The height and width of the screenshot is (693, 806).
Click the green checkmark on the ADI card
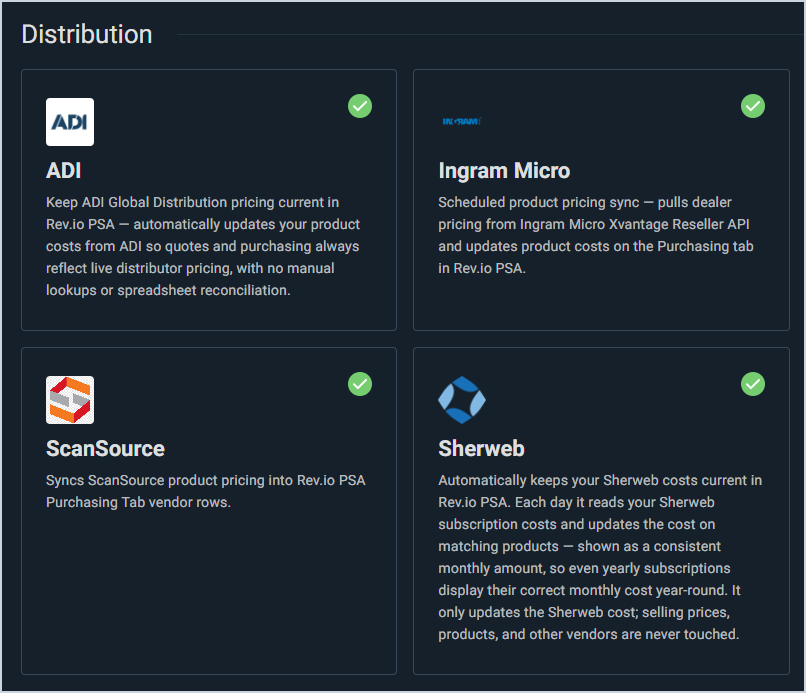pyautogui.click(x=360, y=106)
